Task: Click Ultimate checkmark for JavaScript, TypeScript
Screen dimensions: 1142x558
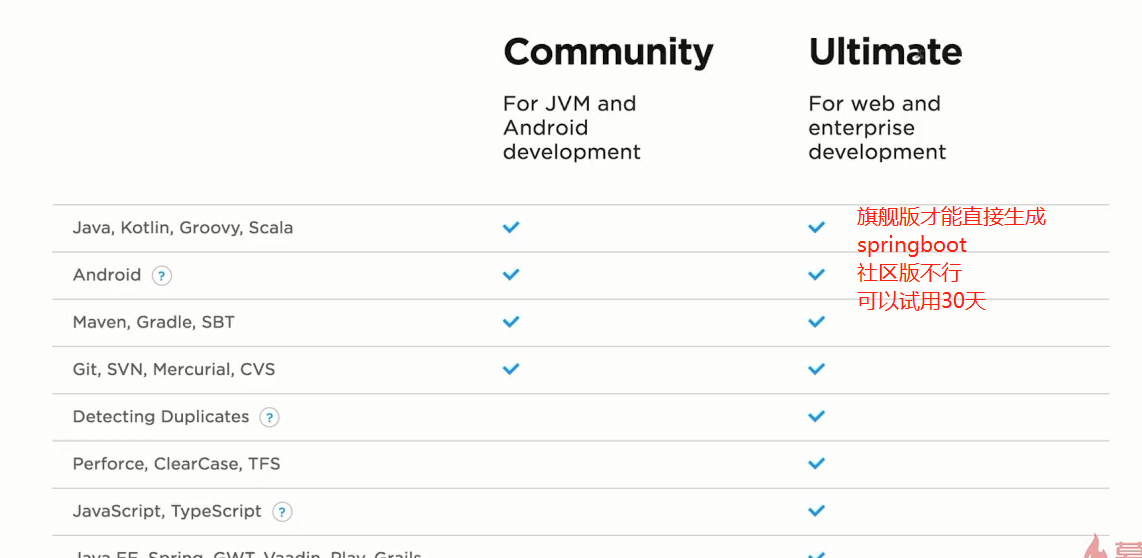Action: [x=816, y=511]
